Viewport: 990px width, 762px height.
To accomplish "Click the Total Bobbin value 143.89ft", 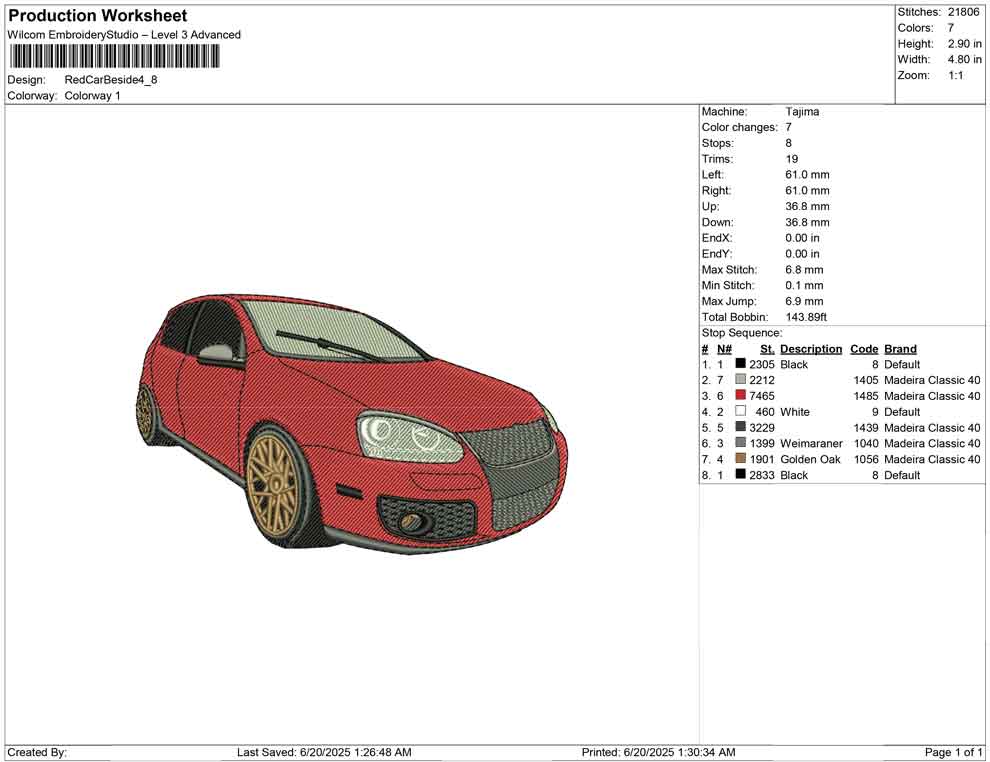I will 806,317.
